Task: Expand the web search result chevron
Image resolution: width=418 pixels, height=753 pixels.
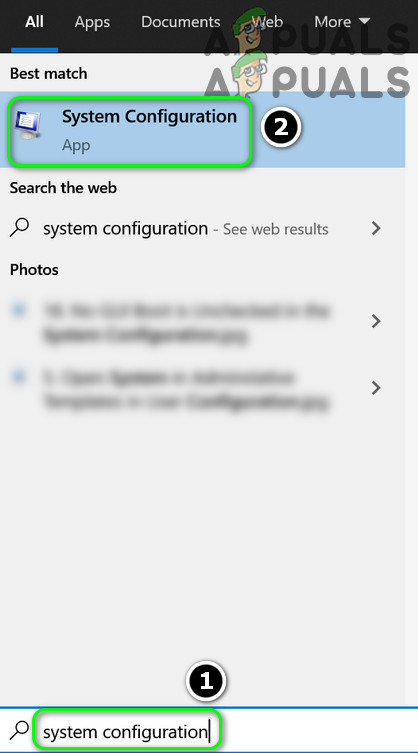Action: [376, 229]
